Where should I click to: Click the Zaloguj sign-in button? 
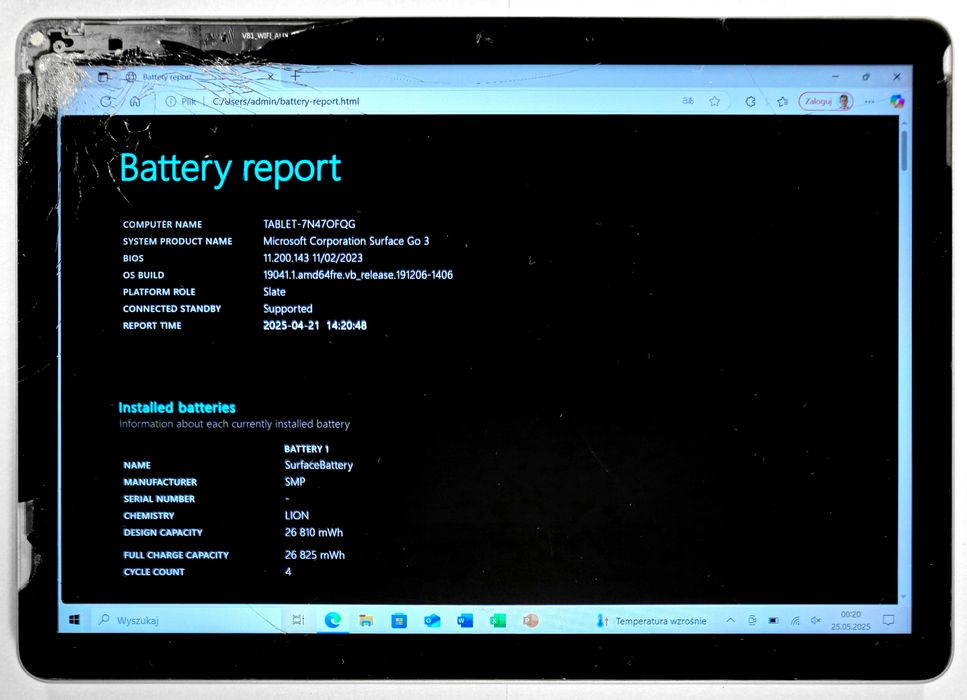[826, 101]
